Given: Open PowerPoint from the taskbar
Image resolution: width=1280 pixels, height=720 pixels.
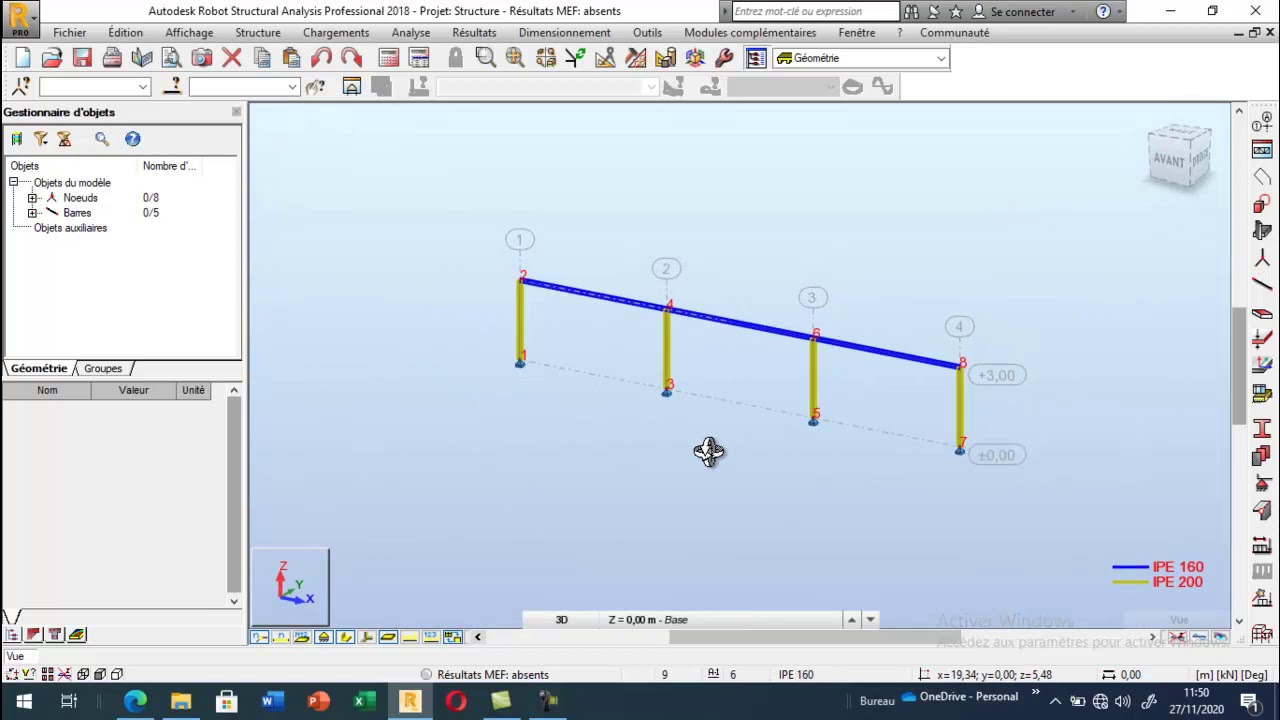Looking at the screenshot, I should pyautogui.click(x=318, y=701).
